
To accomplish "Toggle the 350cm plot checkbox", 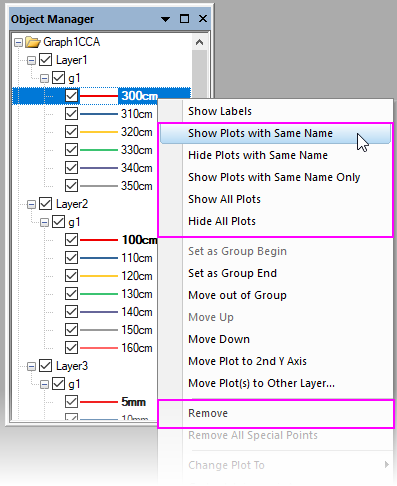I will [x=71, y=186].
